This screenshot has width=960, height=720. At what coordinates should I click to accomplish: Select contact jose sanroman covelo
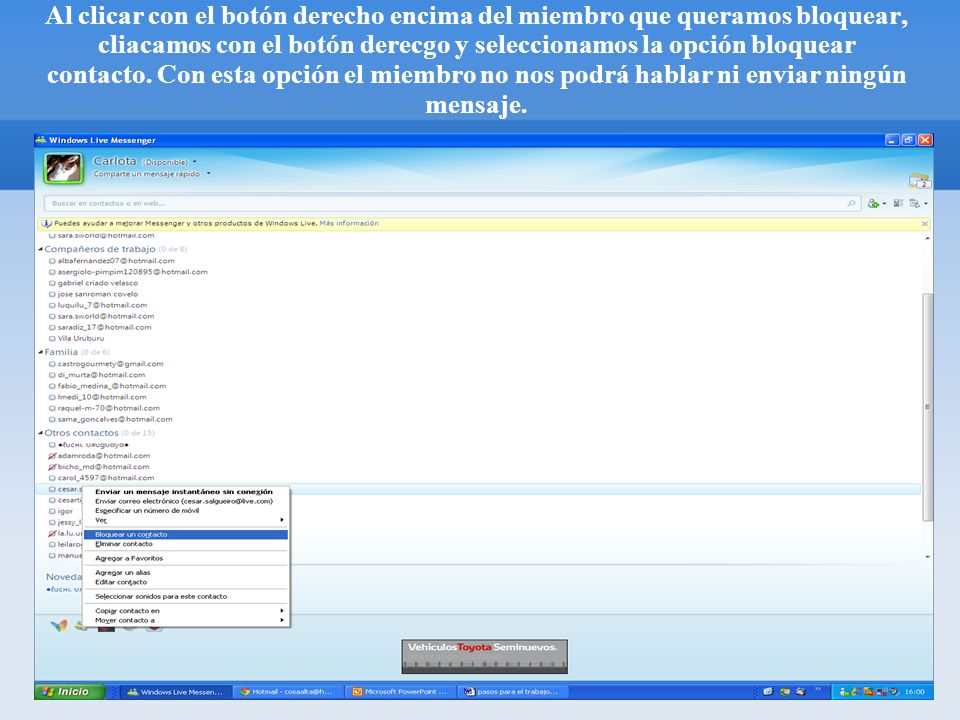97,294
